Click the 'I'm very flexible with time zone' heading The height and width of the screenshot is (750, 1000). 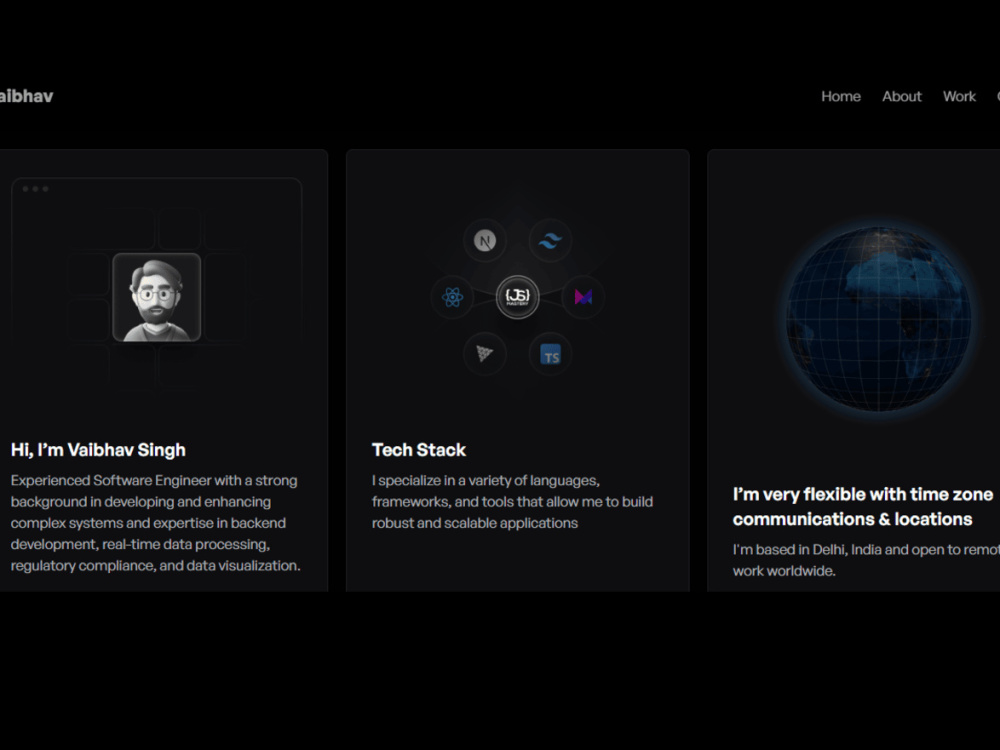coord(862,506)
